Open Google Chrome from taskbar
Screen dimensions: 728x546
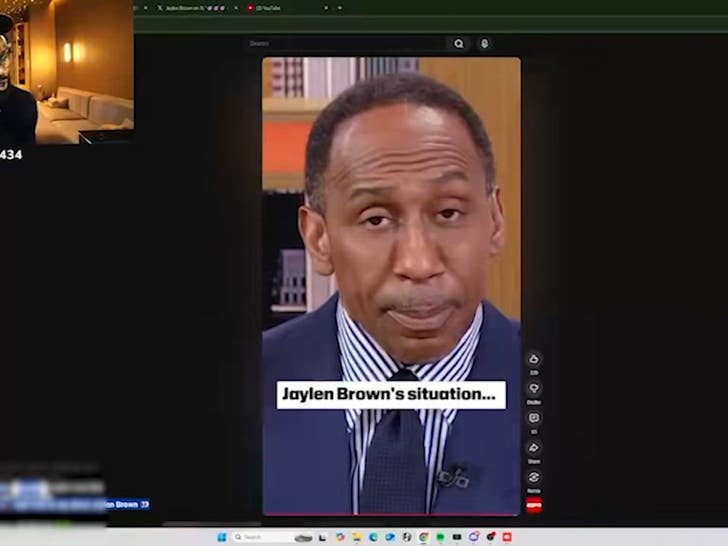tap(423, 537)
